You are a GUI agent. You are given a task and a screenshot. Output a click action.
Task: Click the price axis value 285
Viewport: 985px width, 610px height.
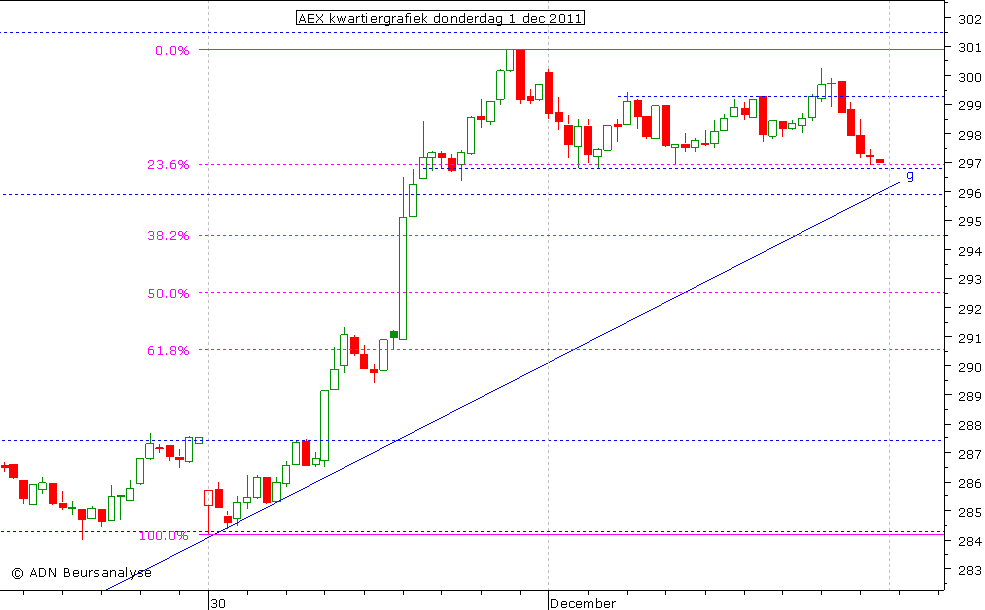(970, 513)
